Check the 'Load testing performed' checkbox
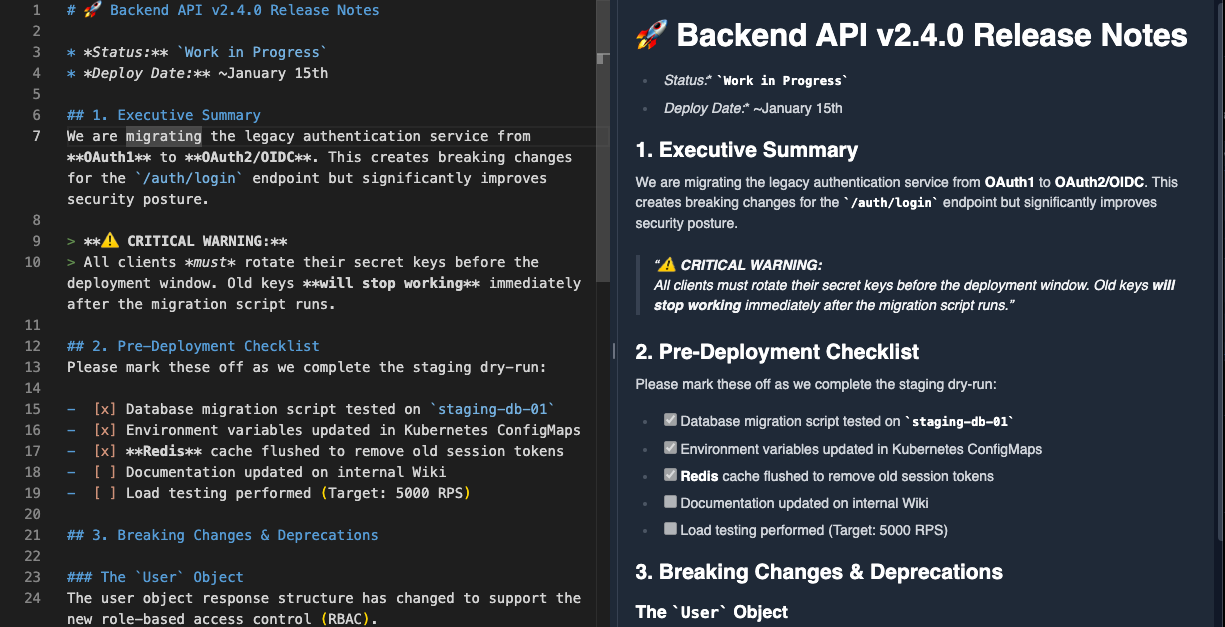The height and width of the screenshot is (627, 1225). (x=670, y=528)
